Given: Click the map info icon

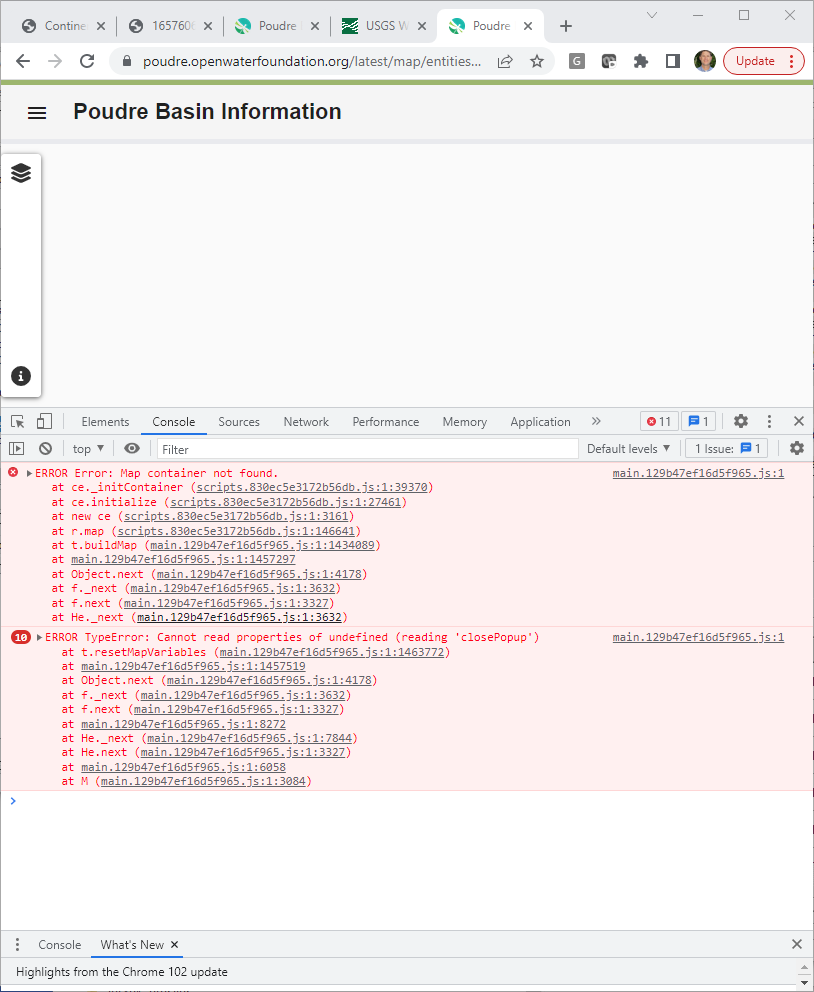Looking at the screenshot, I should point(21,376).
